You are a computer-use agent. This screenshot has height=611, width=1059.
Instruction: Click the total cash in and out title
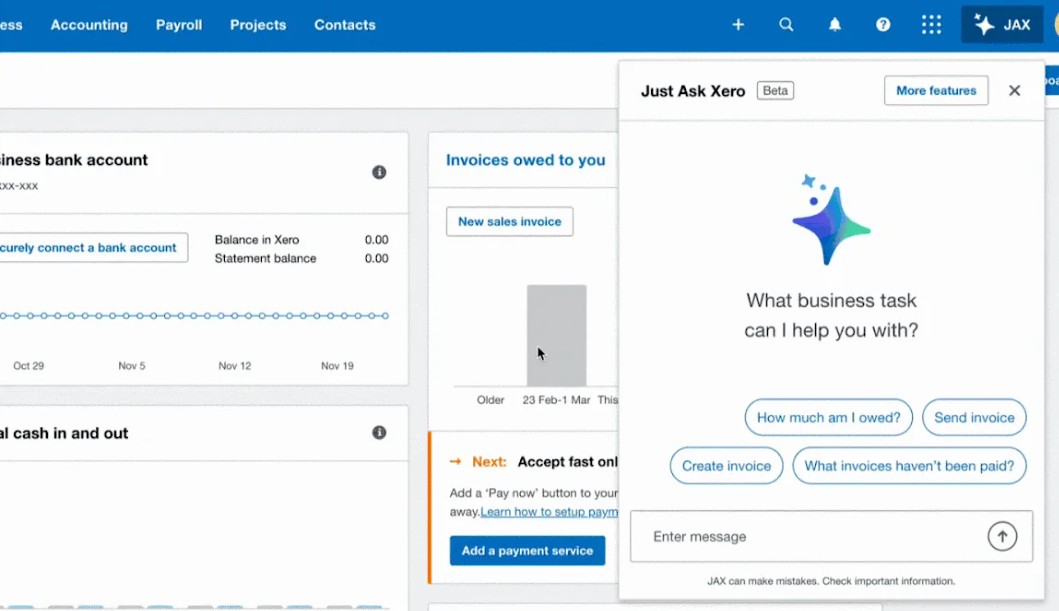click(64, 433)
